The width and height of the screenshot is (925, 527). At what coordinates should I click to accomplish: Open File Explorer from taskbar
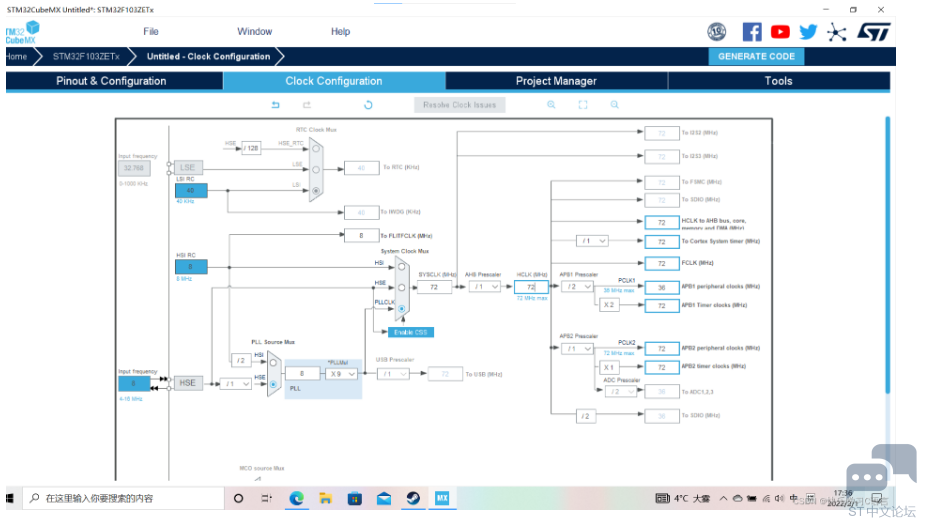[325, 499]
